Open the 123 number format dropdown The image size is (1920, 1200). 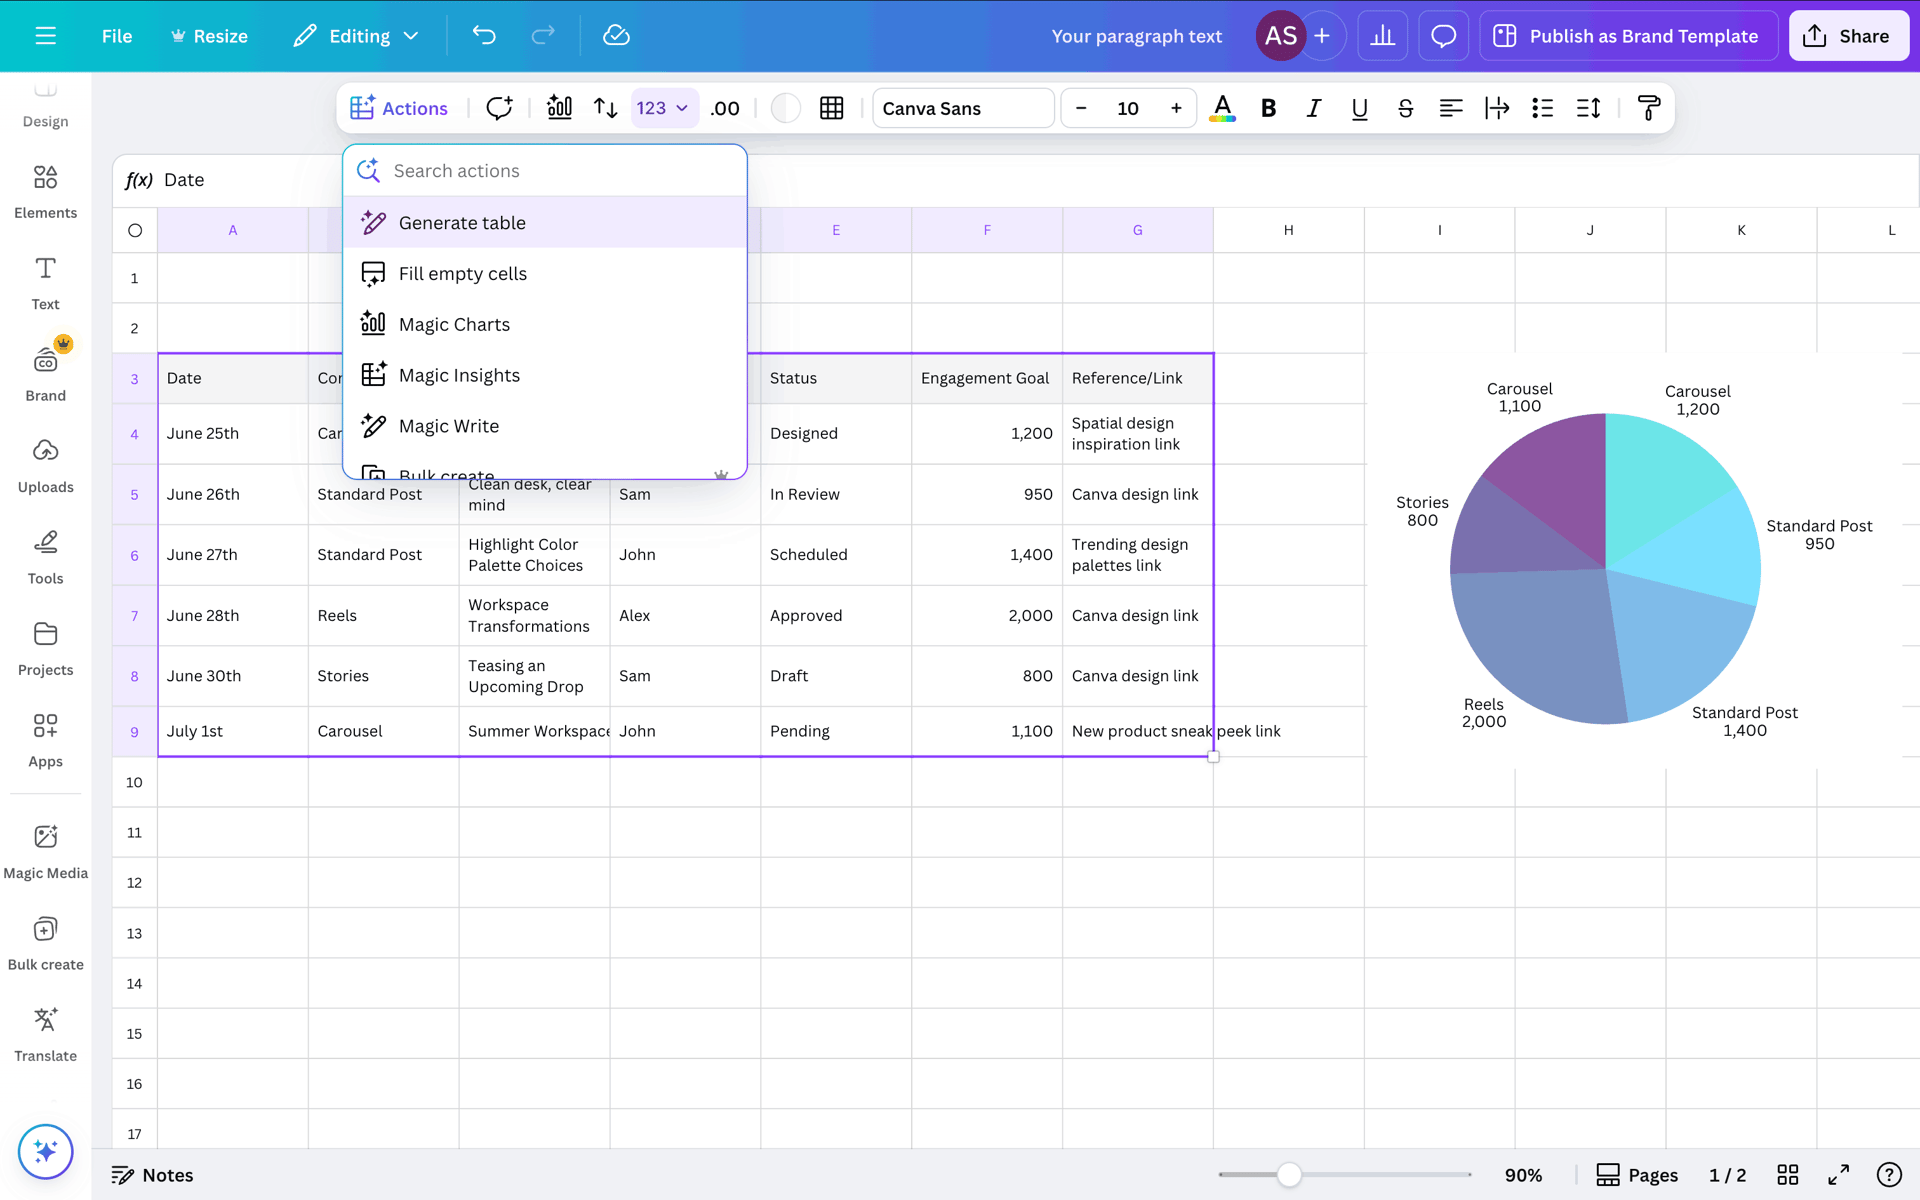tap(664, 108)
